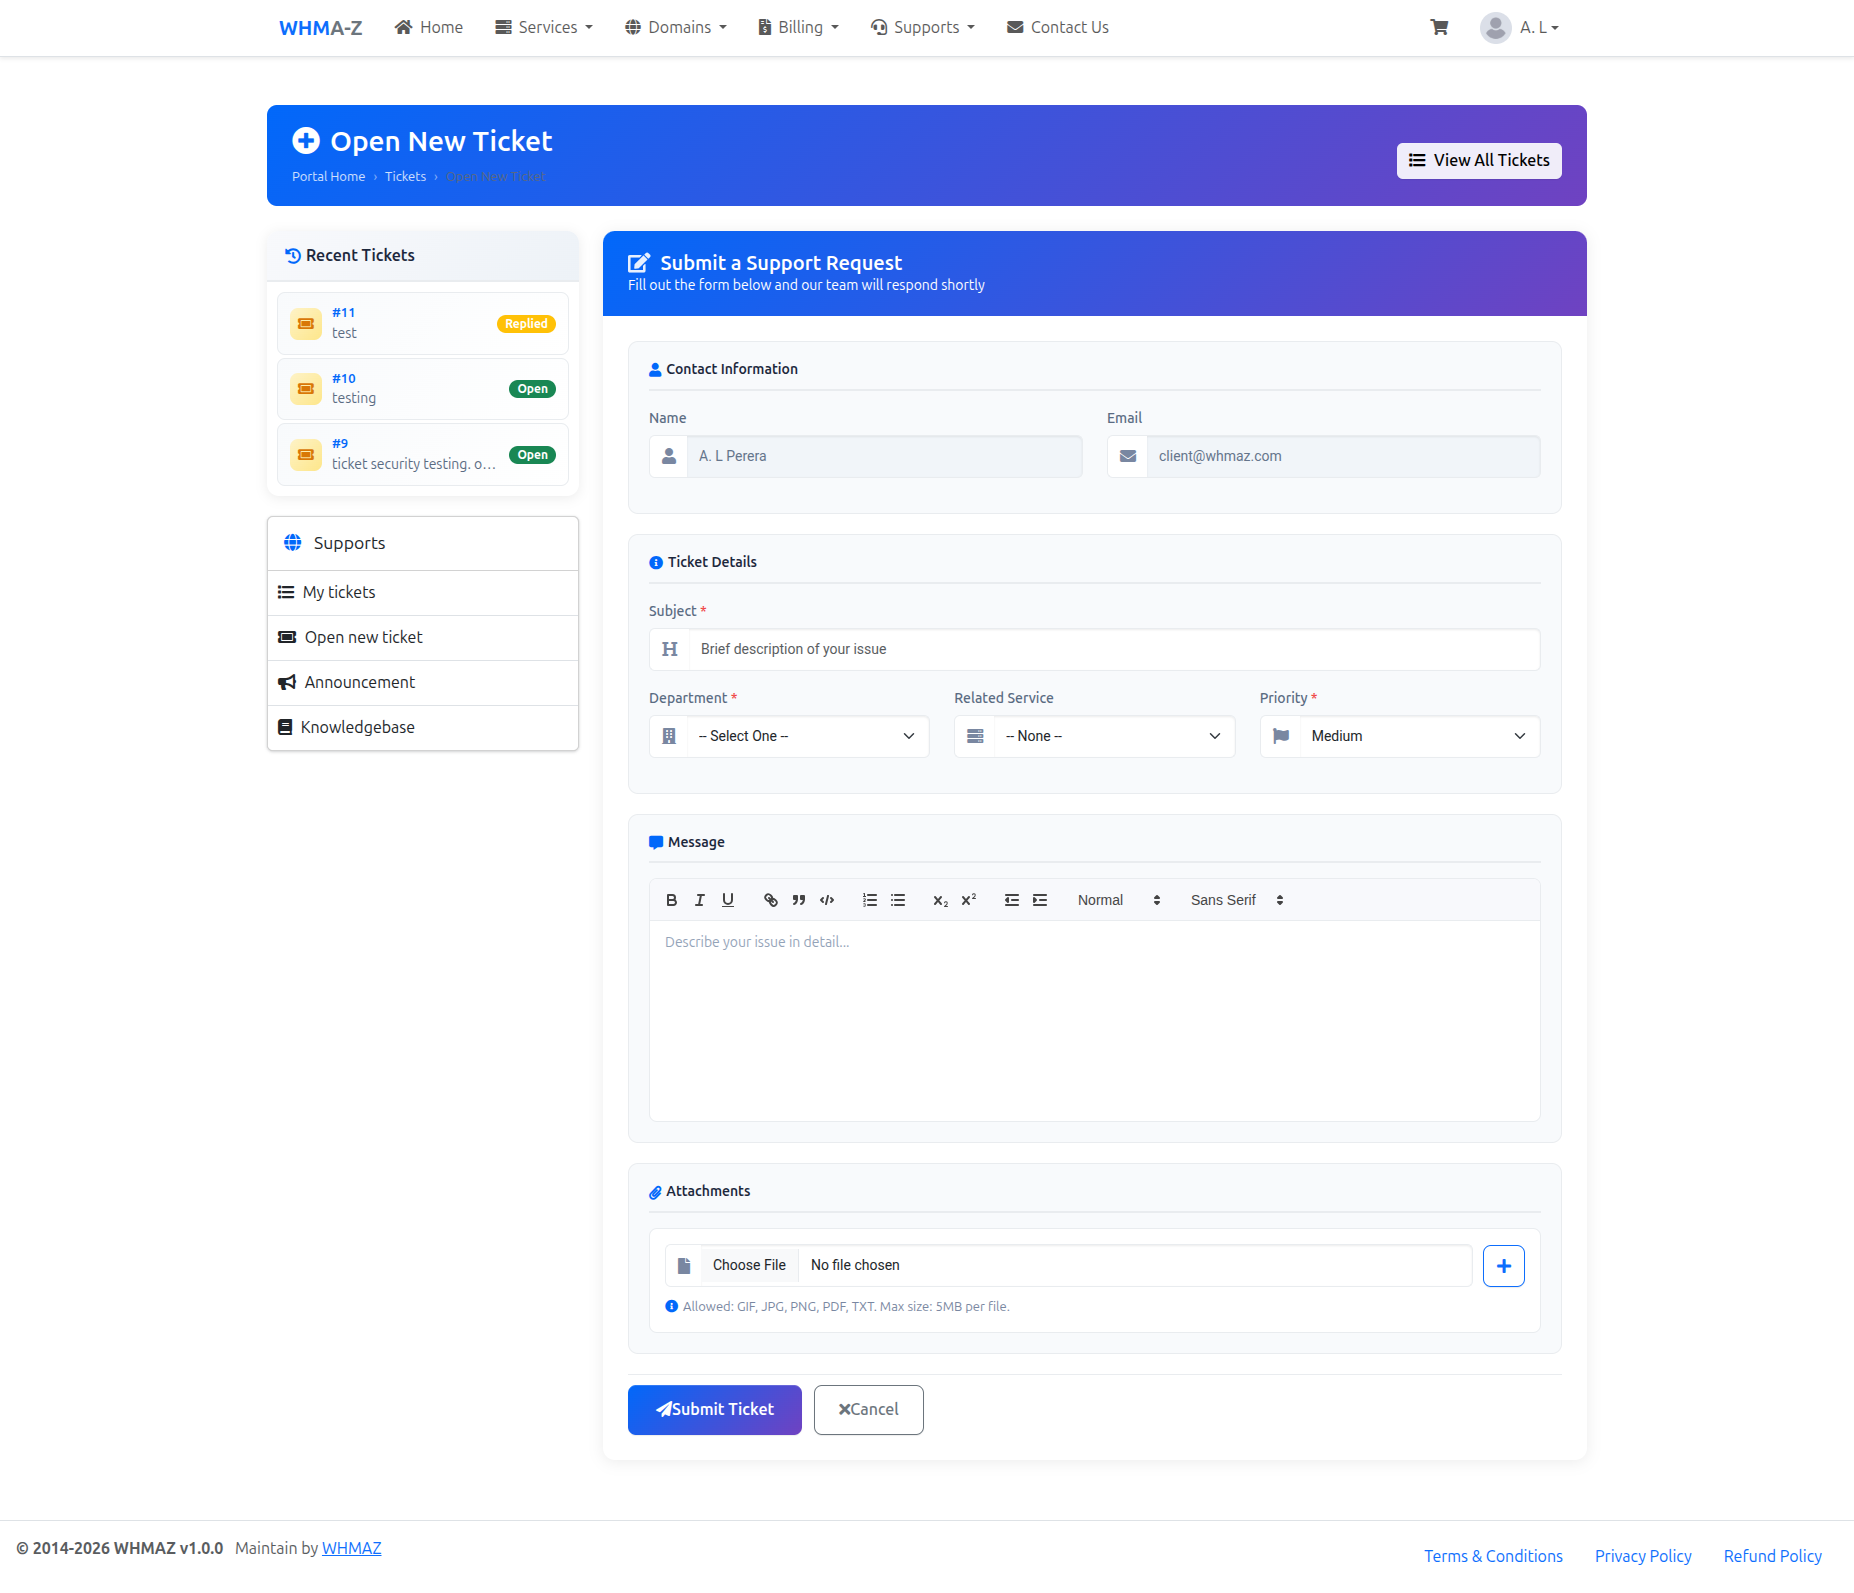Apply italic formatting in the message editor
The height and width of the screenshot is (1593, 1854).
pos(699,899)
